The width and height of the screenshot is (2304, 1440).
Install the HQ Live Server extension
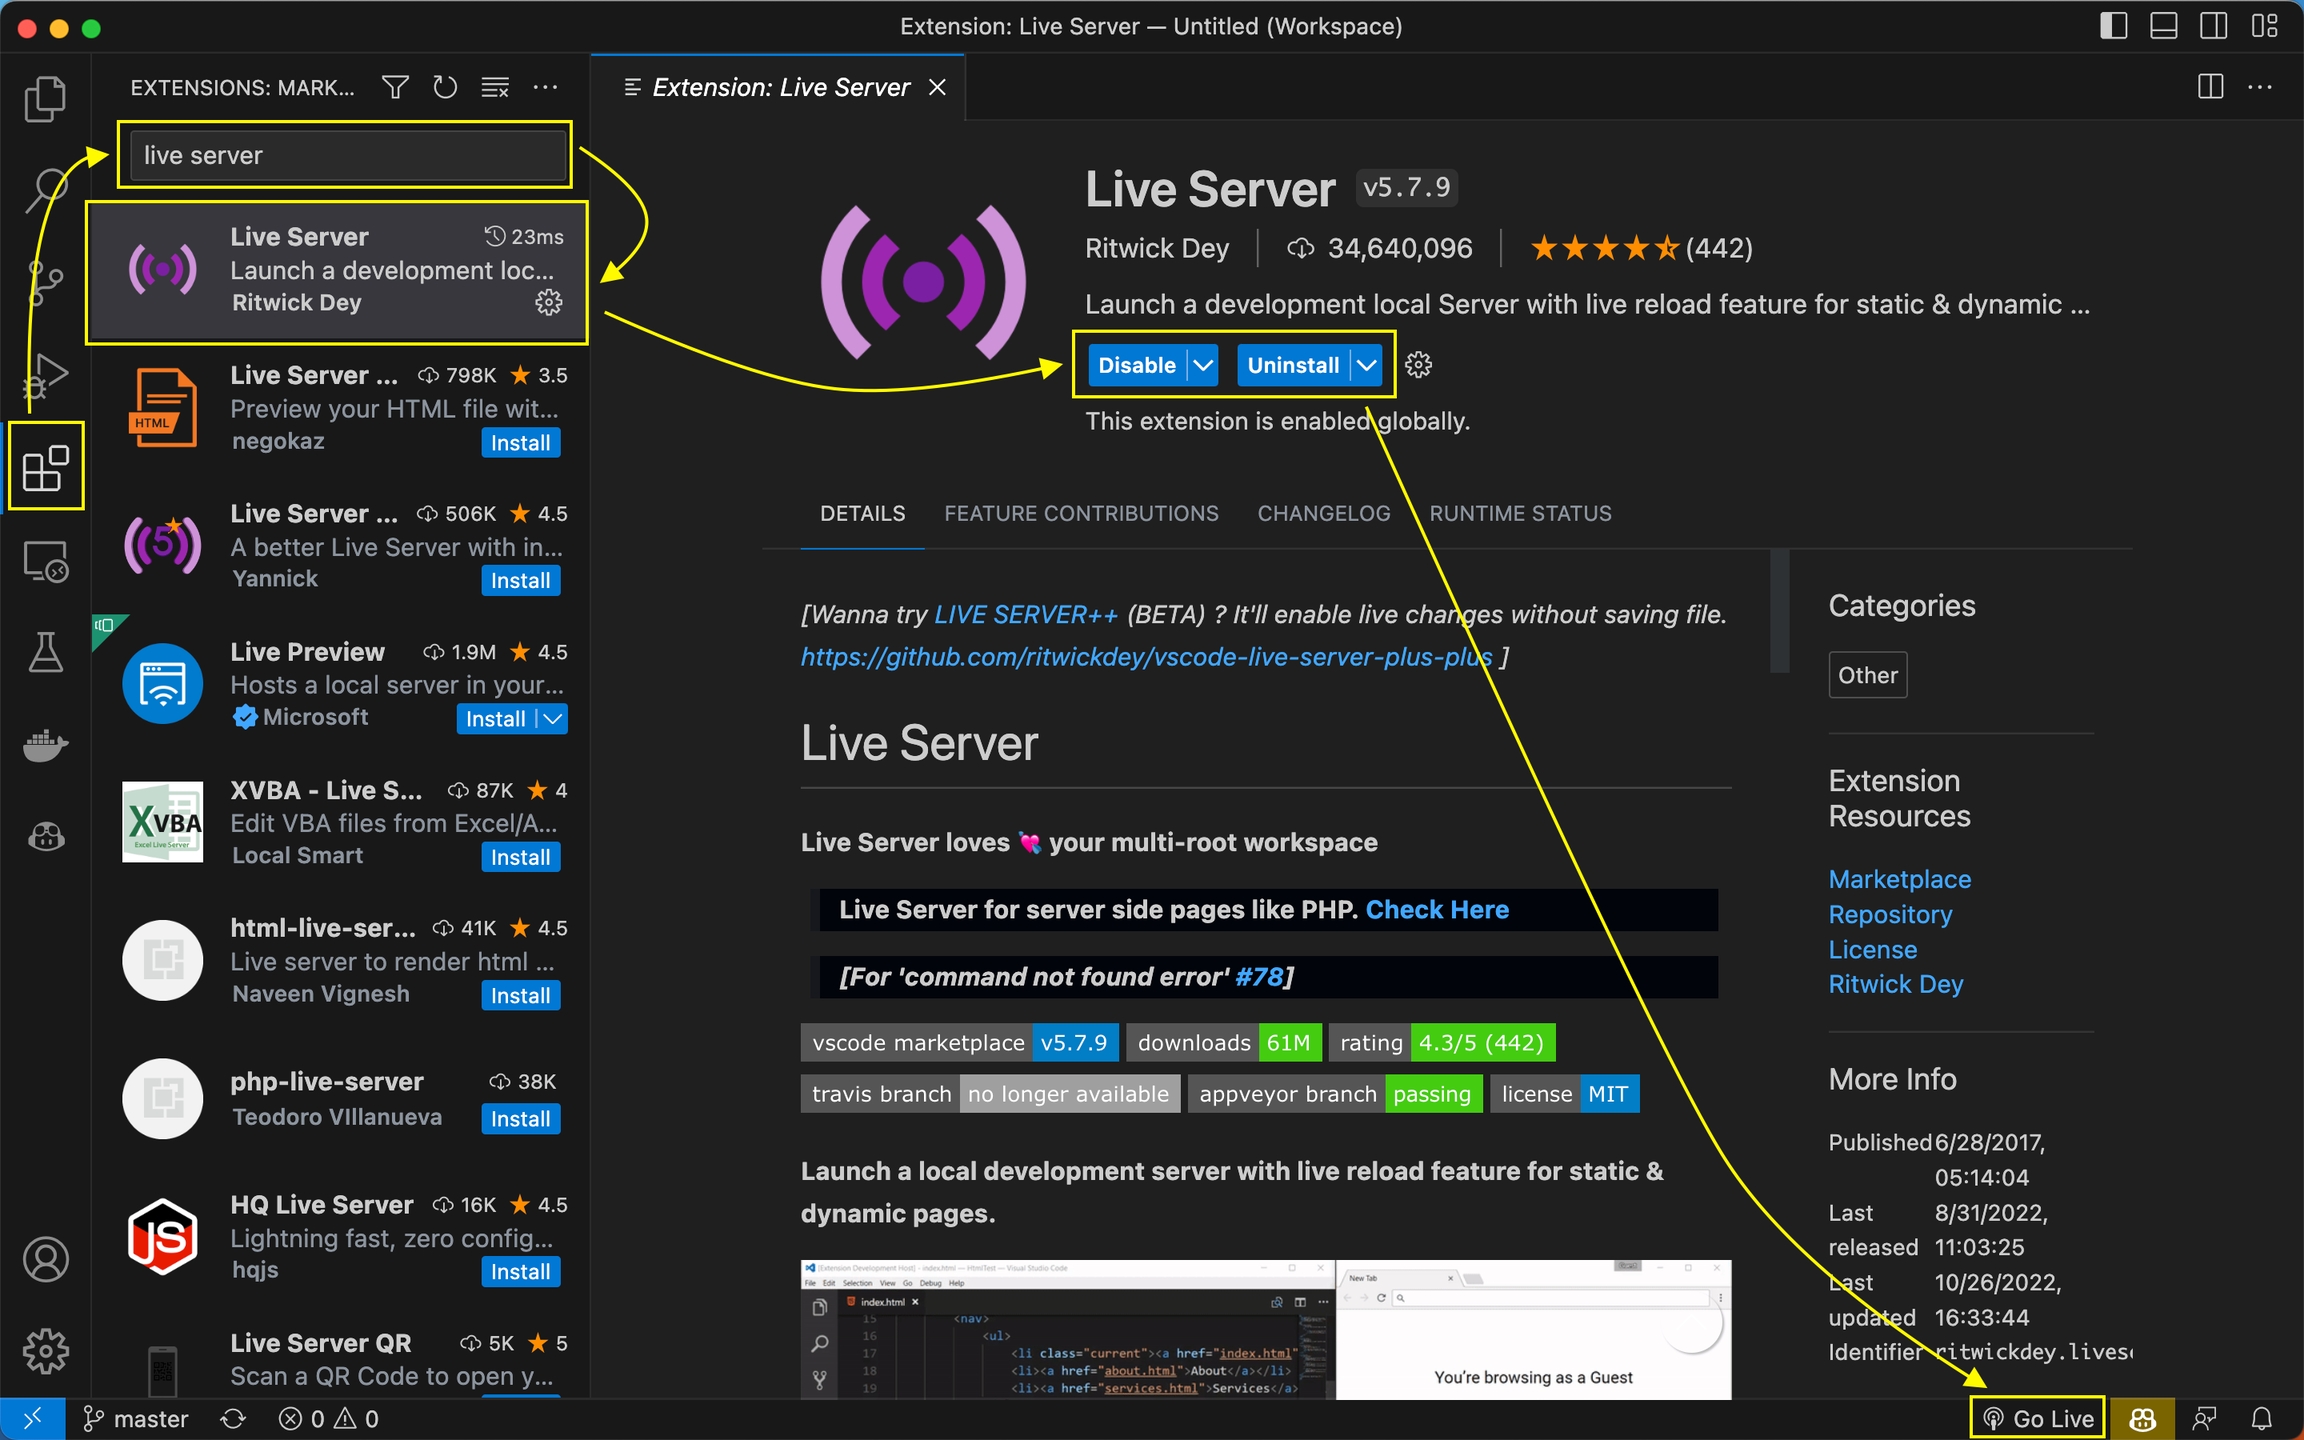(520, 1272)
